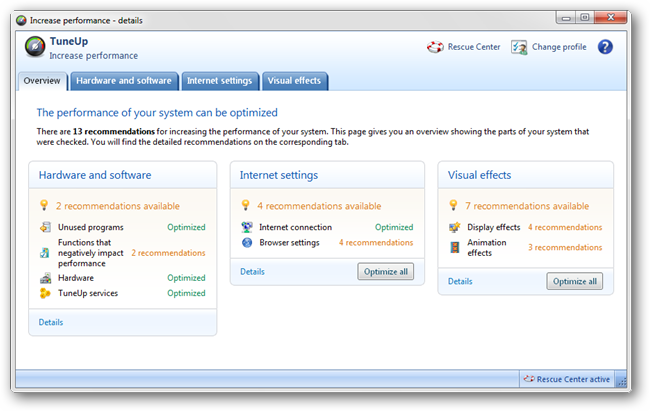Click the Visual effects panel heading

pyautogui.click(x=480, y=175)
